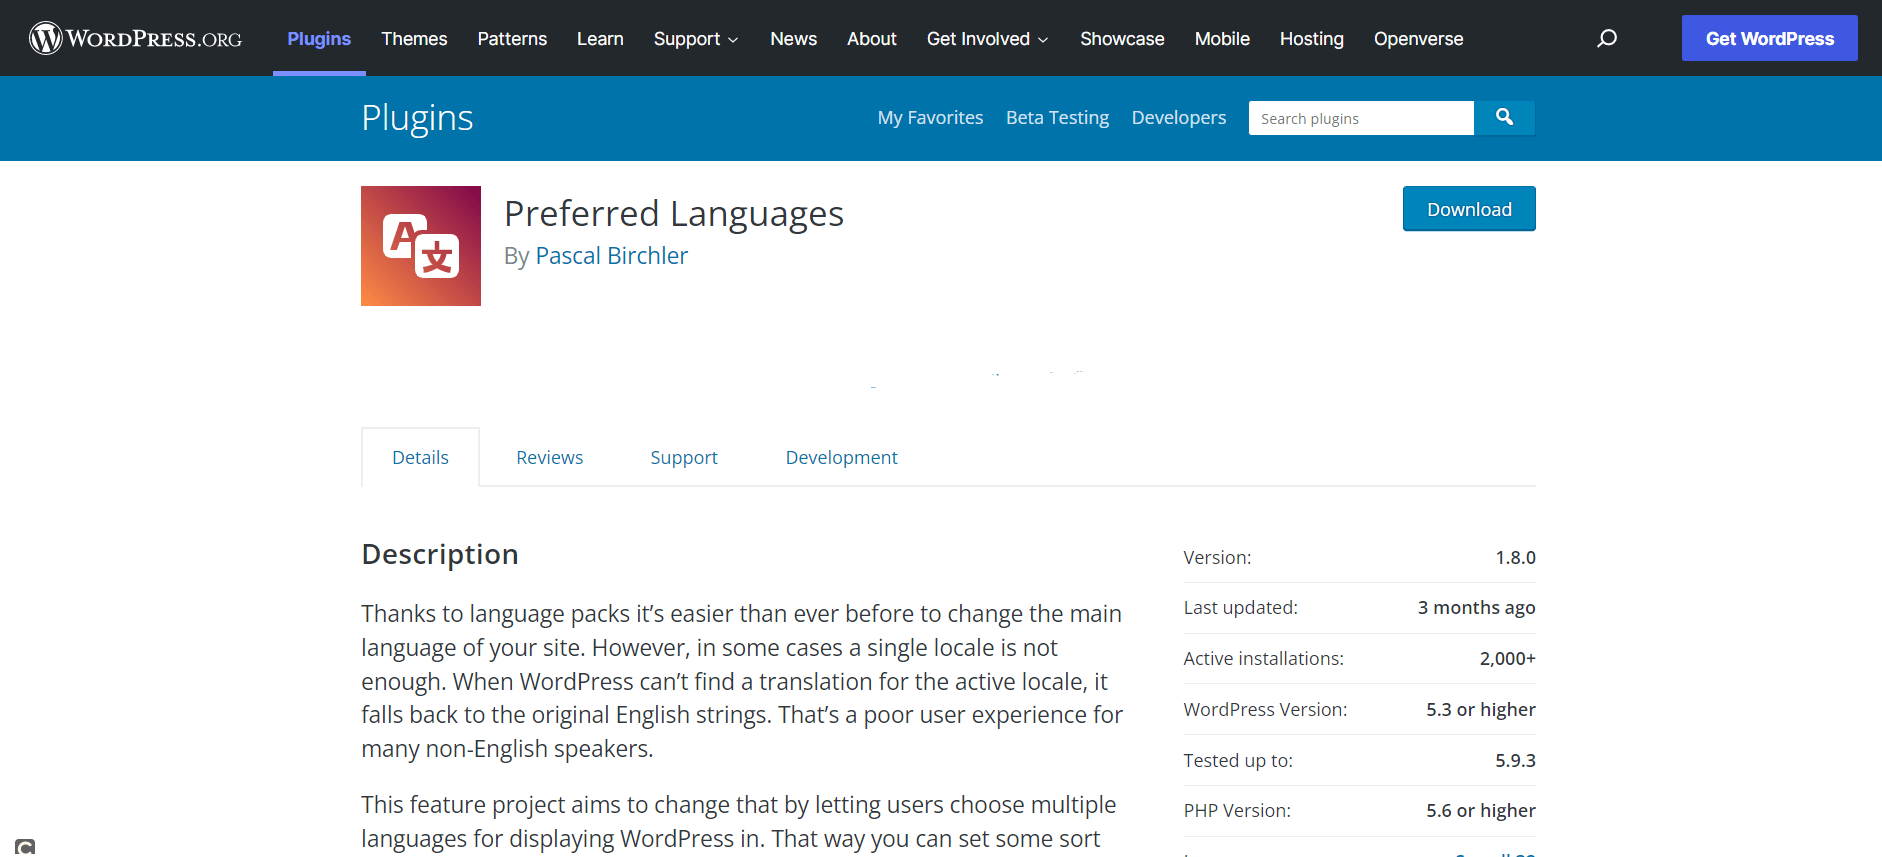Open the Openverse menu item

(1418, 39)
